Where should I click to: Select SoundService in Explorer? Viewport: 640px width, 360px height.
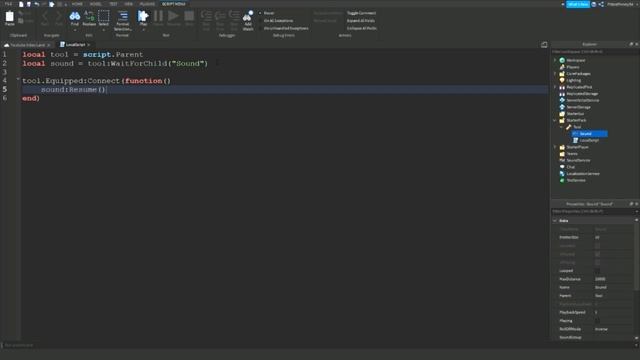coord(578,160)
